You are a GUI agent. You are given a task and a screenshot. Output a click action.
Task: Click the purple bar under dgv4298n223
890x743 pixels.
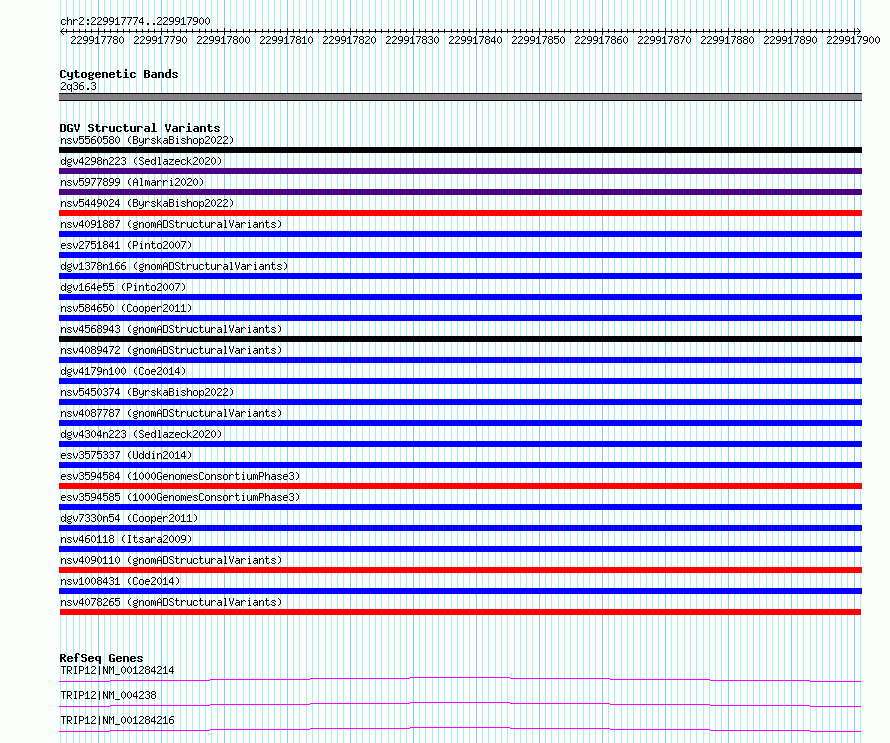[460, 171]
